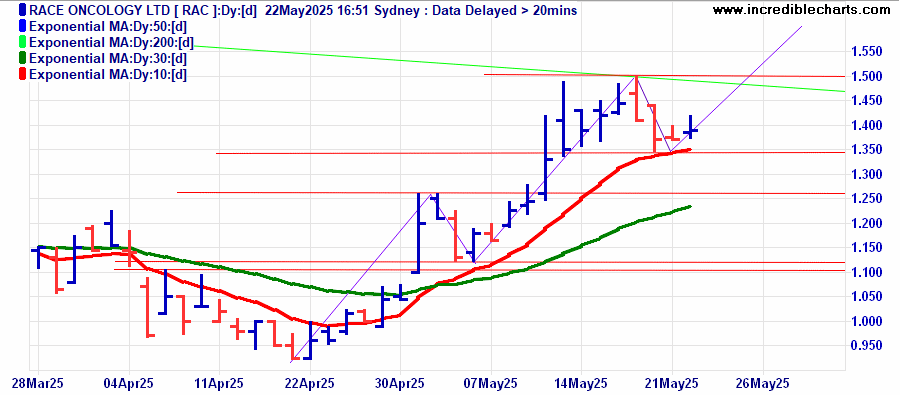Click the 1.200 price axis label
This screenshot has height=395, width=900.
click(866, 223)
